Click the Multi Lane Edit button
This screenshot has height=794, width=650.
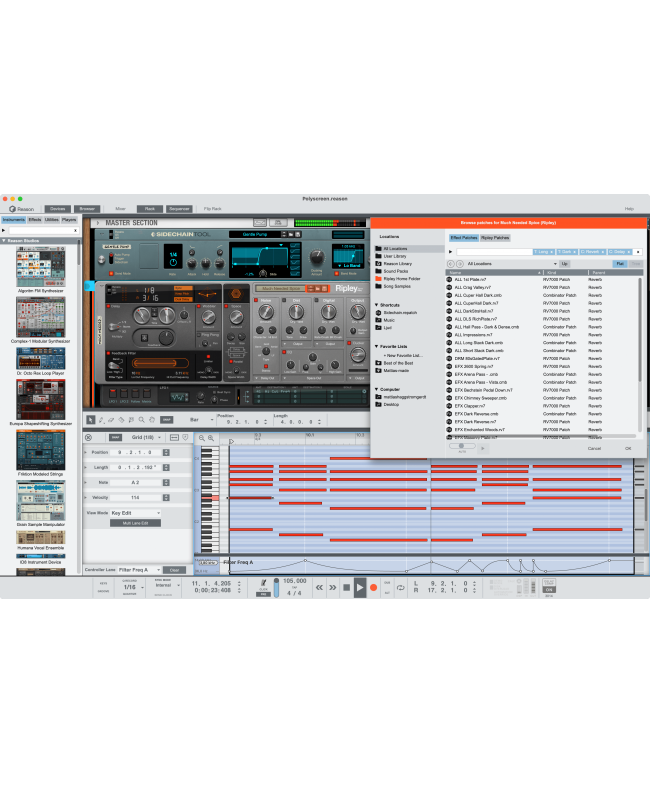pyautogui.click(x=135, y=523)
